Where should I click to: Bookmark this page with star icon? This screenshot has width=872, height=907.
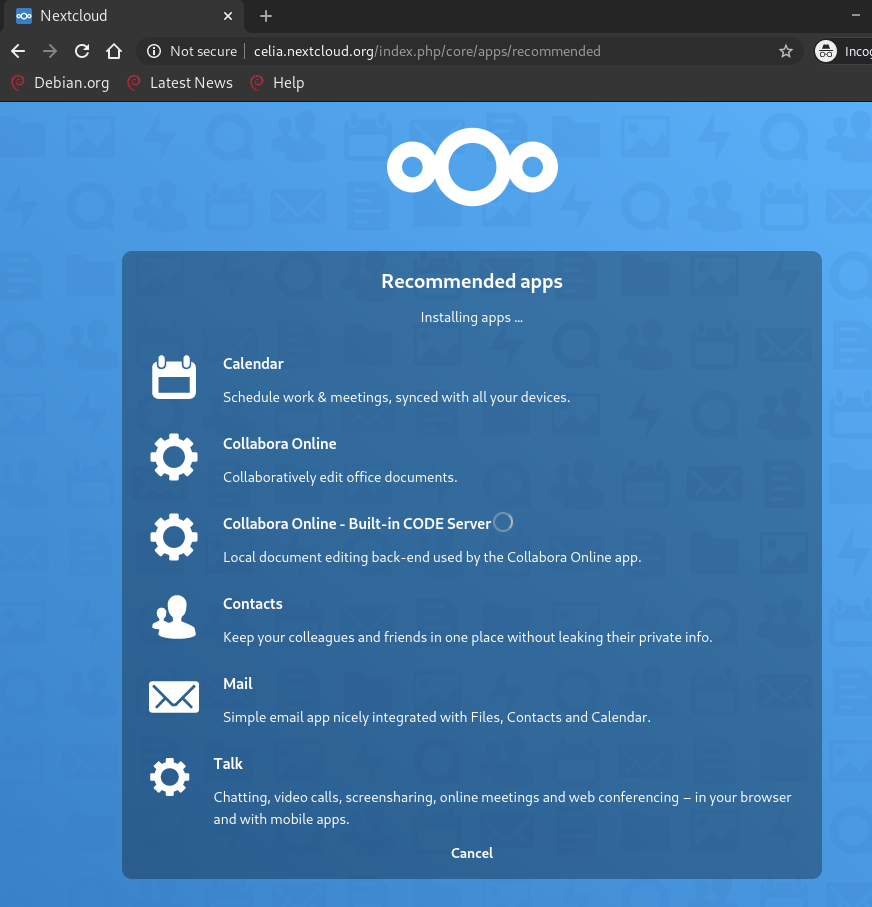point(786,51)
